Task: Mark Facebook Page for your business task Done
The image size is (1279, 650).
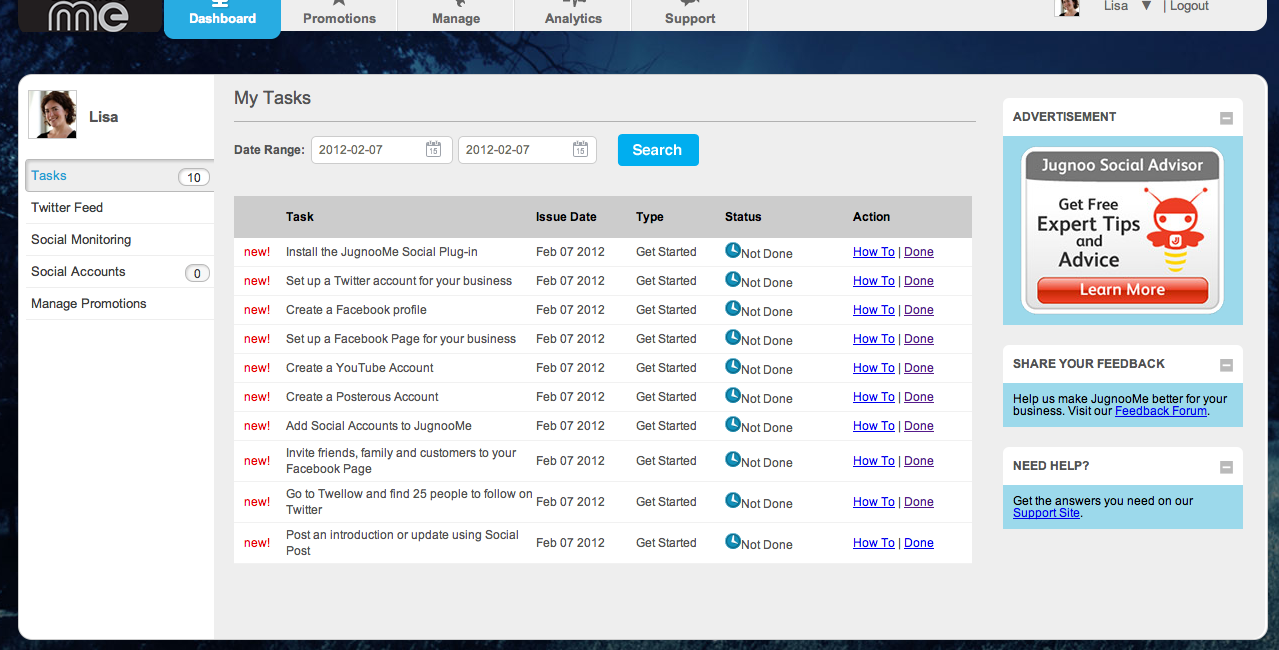Action: [x=919, y=339]
